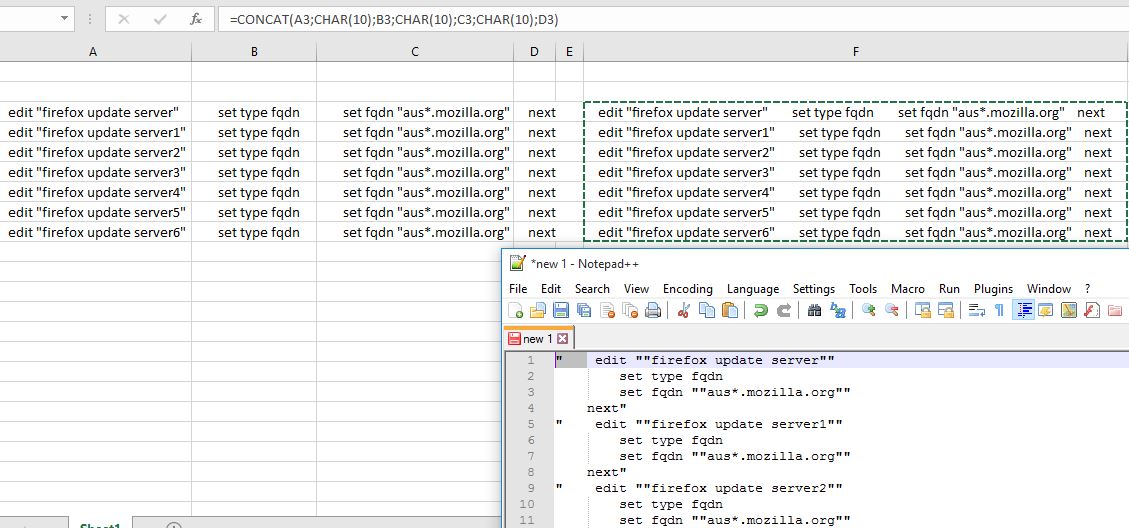Click the Print icon in Notepad++
Viewport: 1129px width, 528px height.
pyautogui.click(x=653, y=310)
